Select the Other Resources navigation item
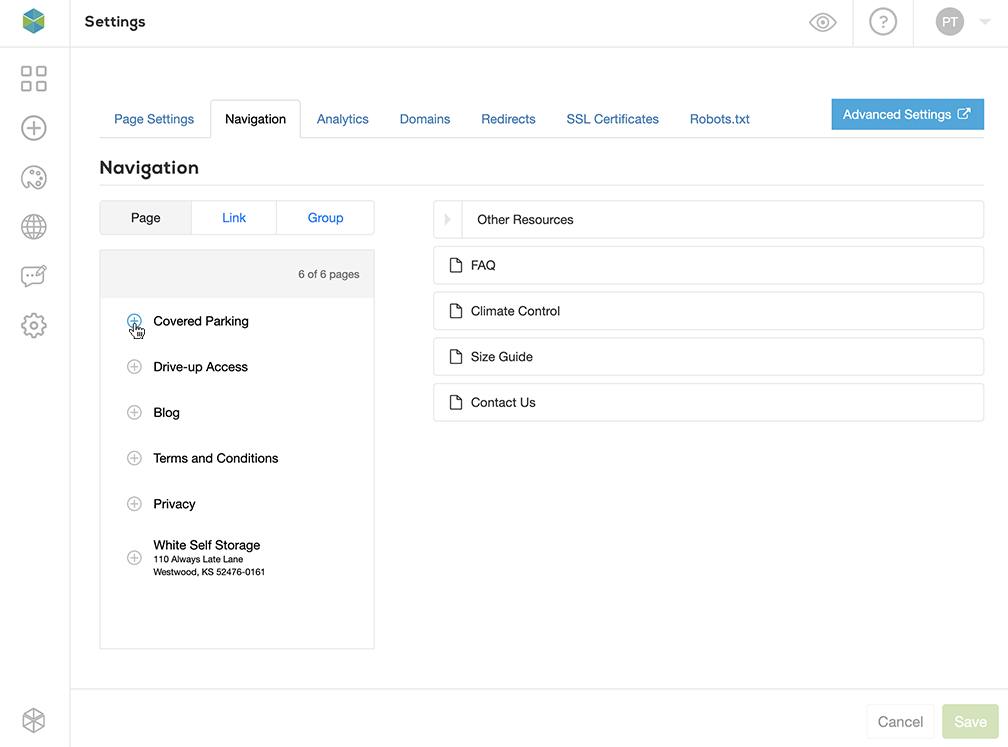1008x747 pixels. pos(708,219)
